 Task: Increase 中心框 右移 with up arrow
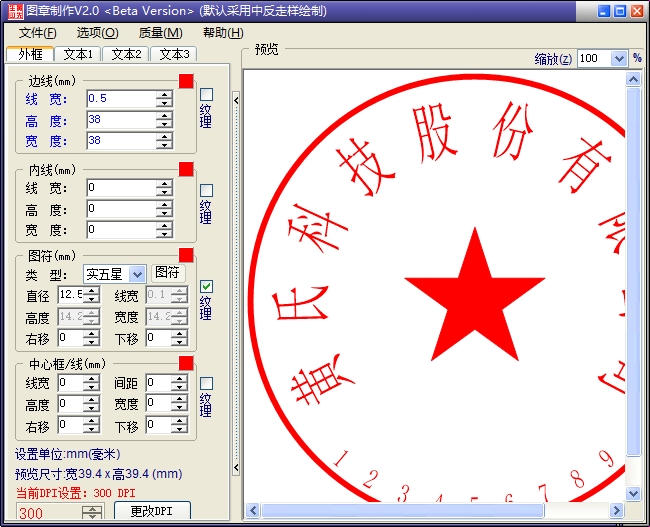pos(91,421)
